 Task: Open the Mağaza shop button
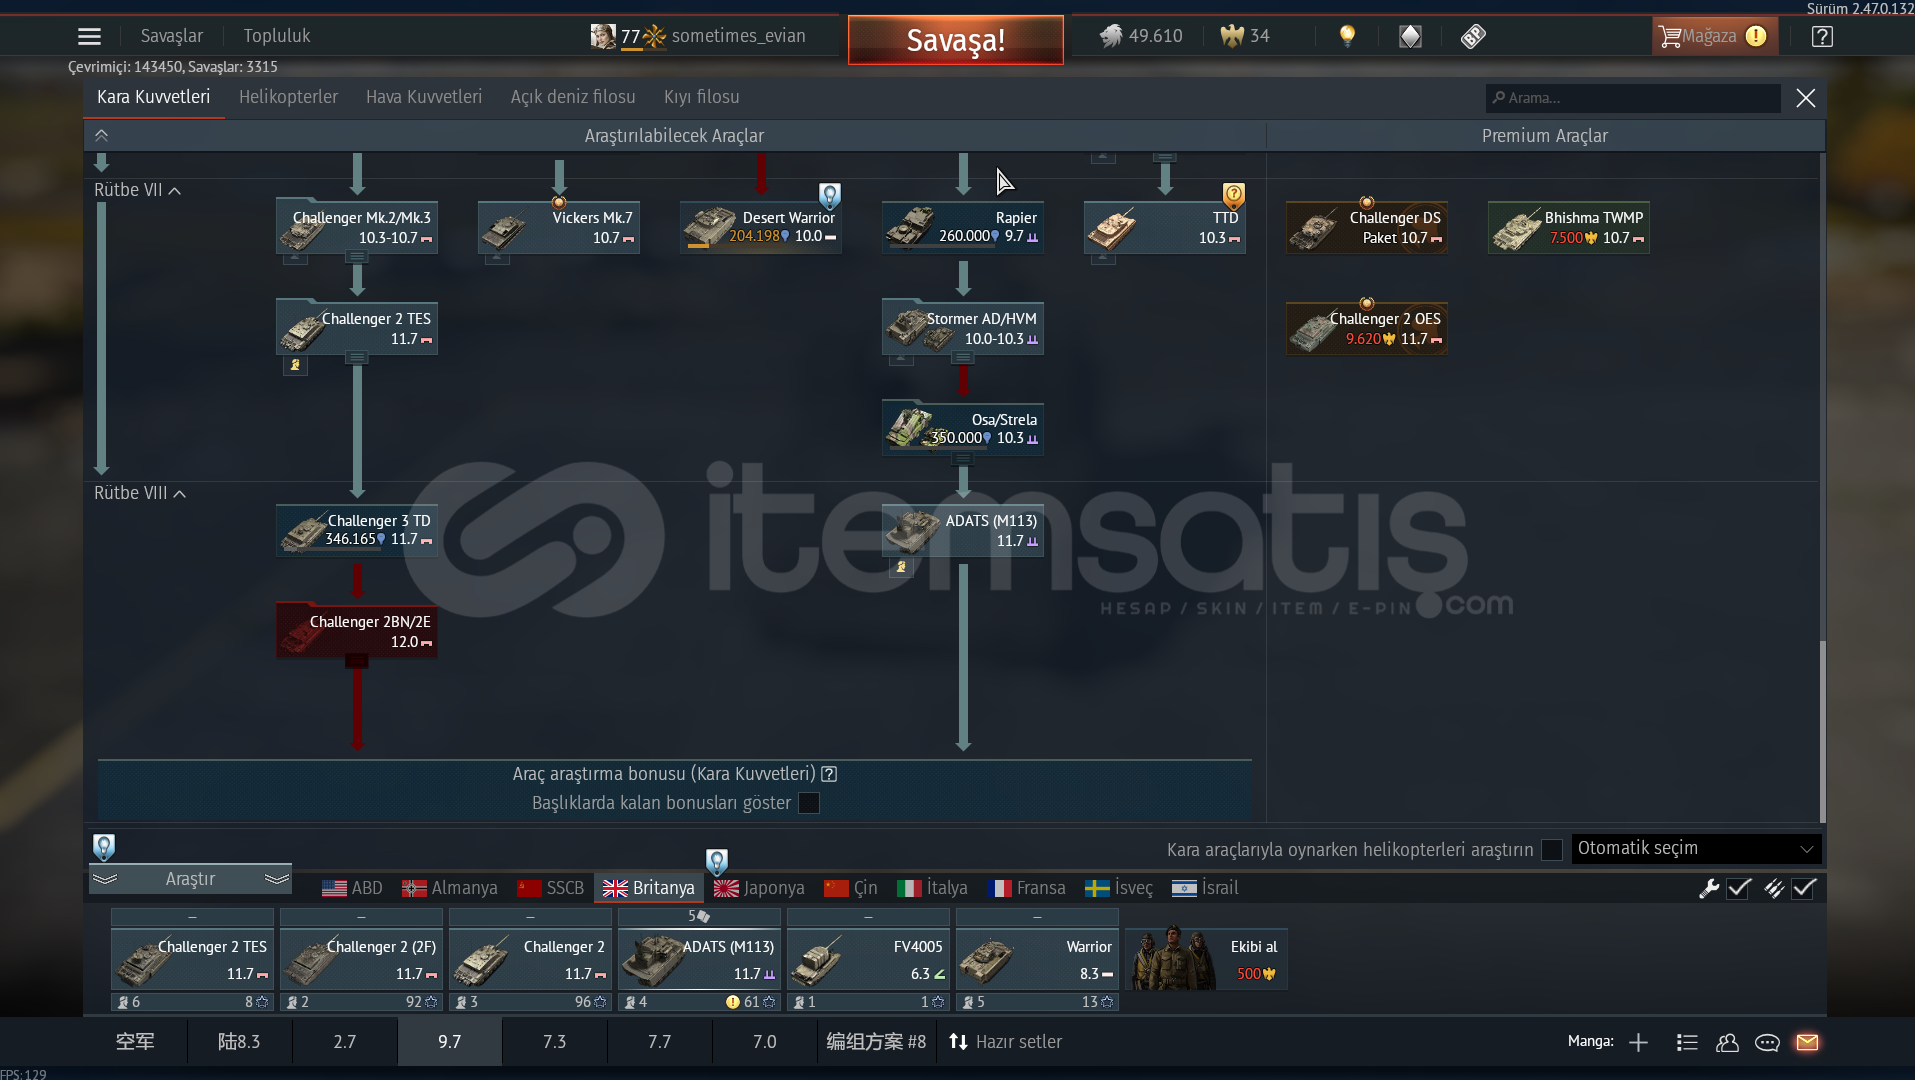coord(1714,37)
